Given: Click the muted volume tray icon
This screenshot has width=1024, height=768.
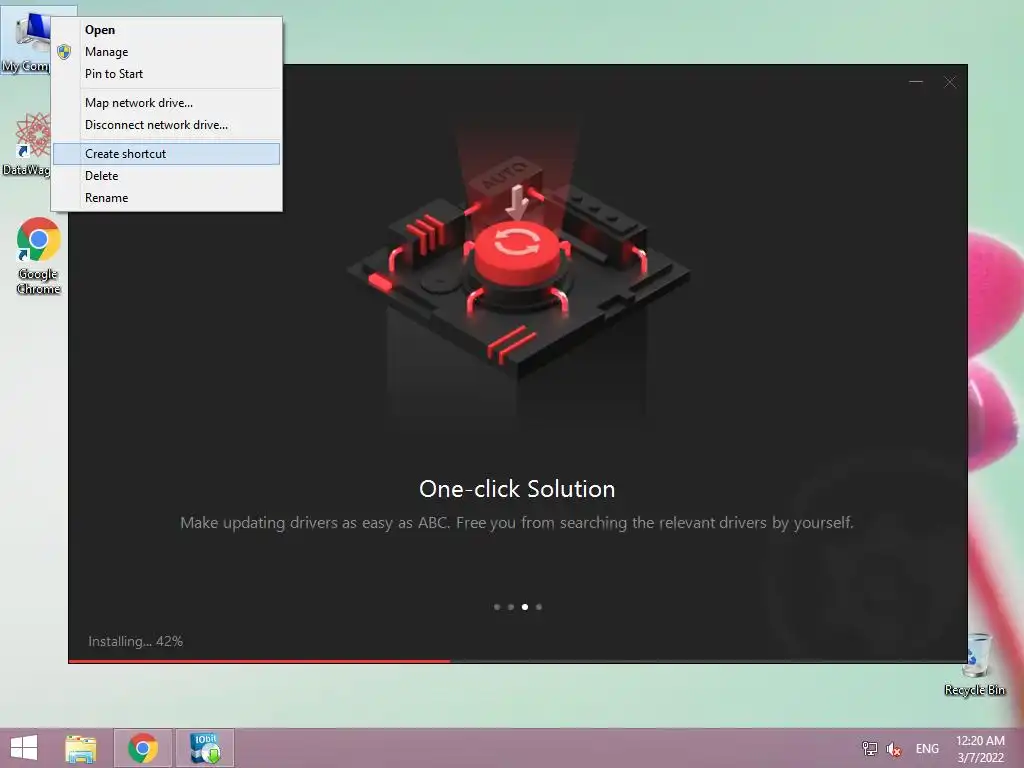Looking at the screenshot, I should (894, 748).
